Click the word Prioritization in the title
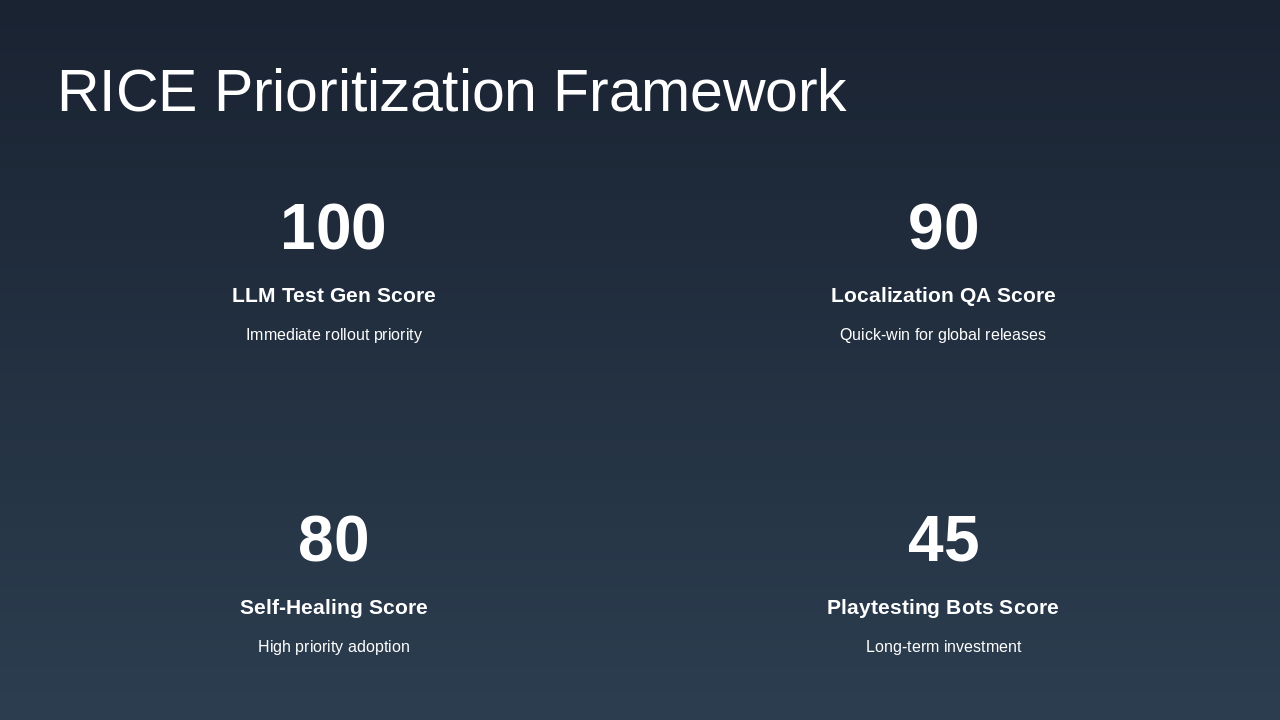1280x720 pixels. [x=375, y=91]
